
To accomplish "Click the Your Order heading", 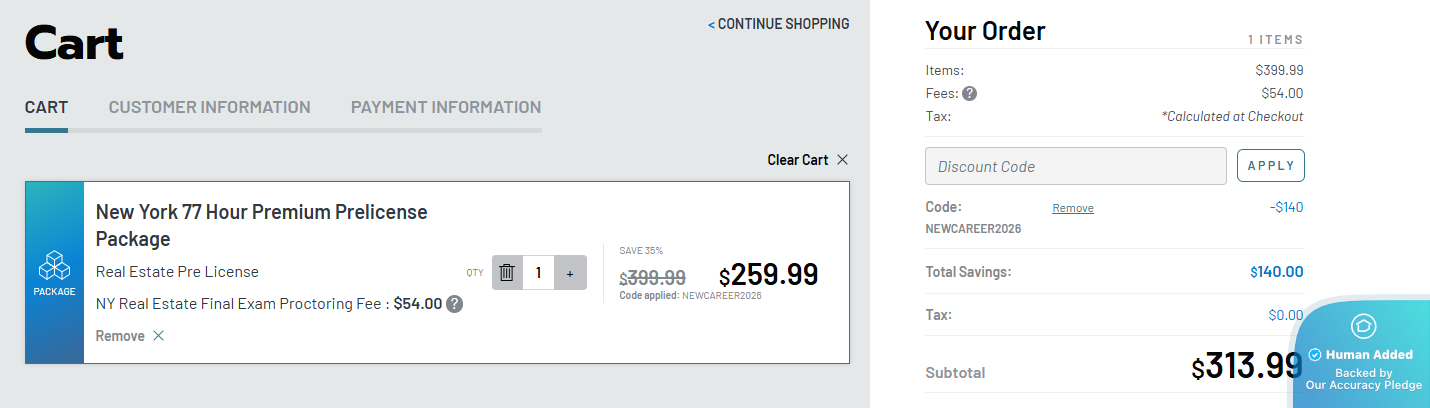I will click(985, 31).
